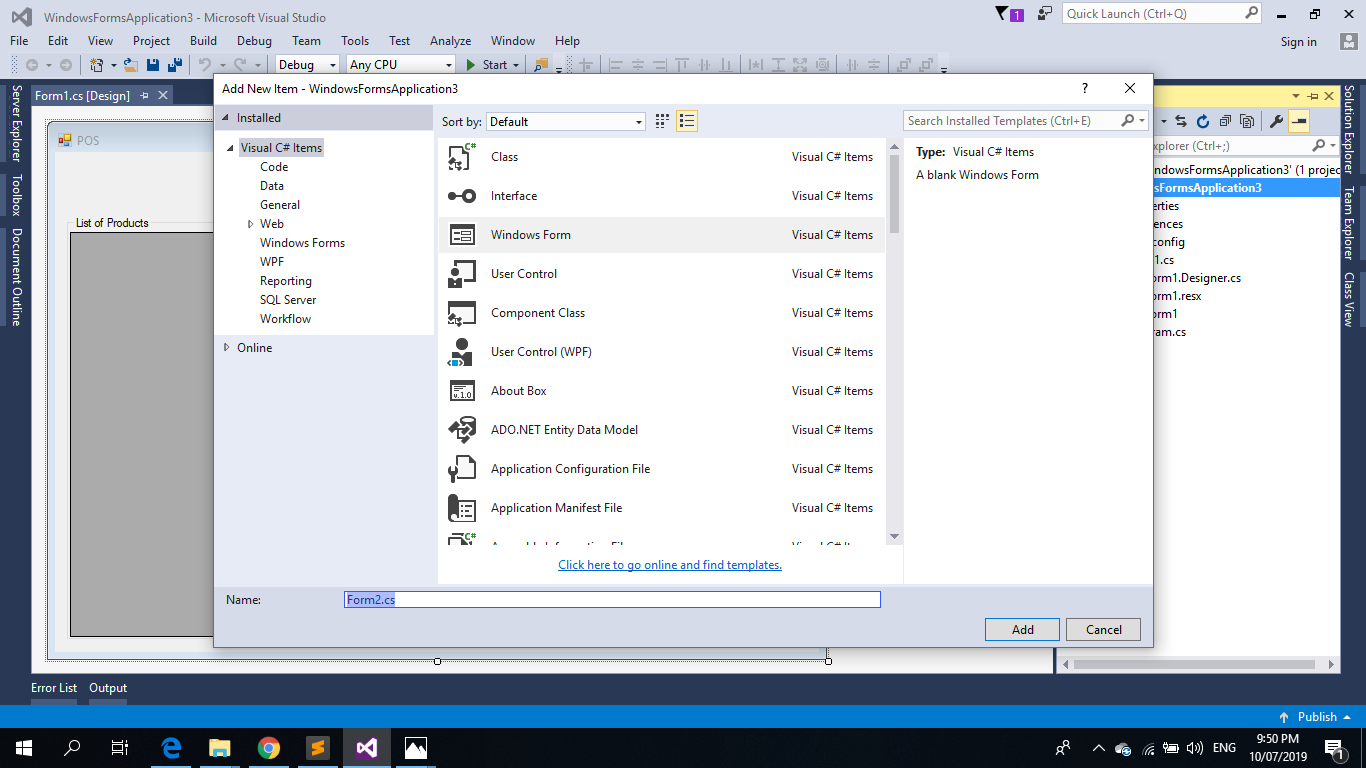Expand the Online templates node
This screenshot has height=768, width=1366.
point(227,348)
